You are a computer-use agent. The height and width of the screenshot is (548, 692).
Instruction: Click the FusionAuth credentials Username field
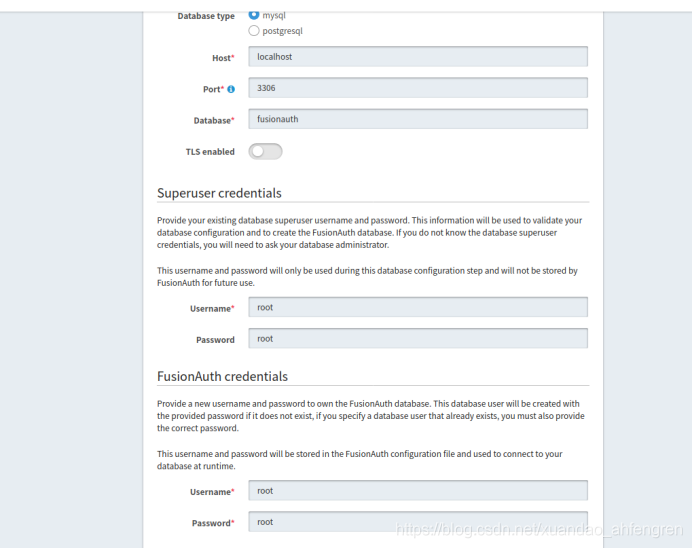tap(417, 491)
